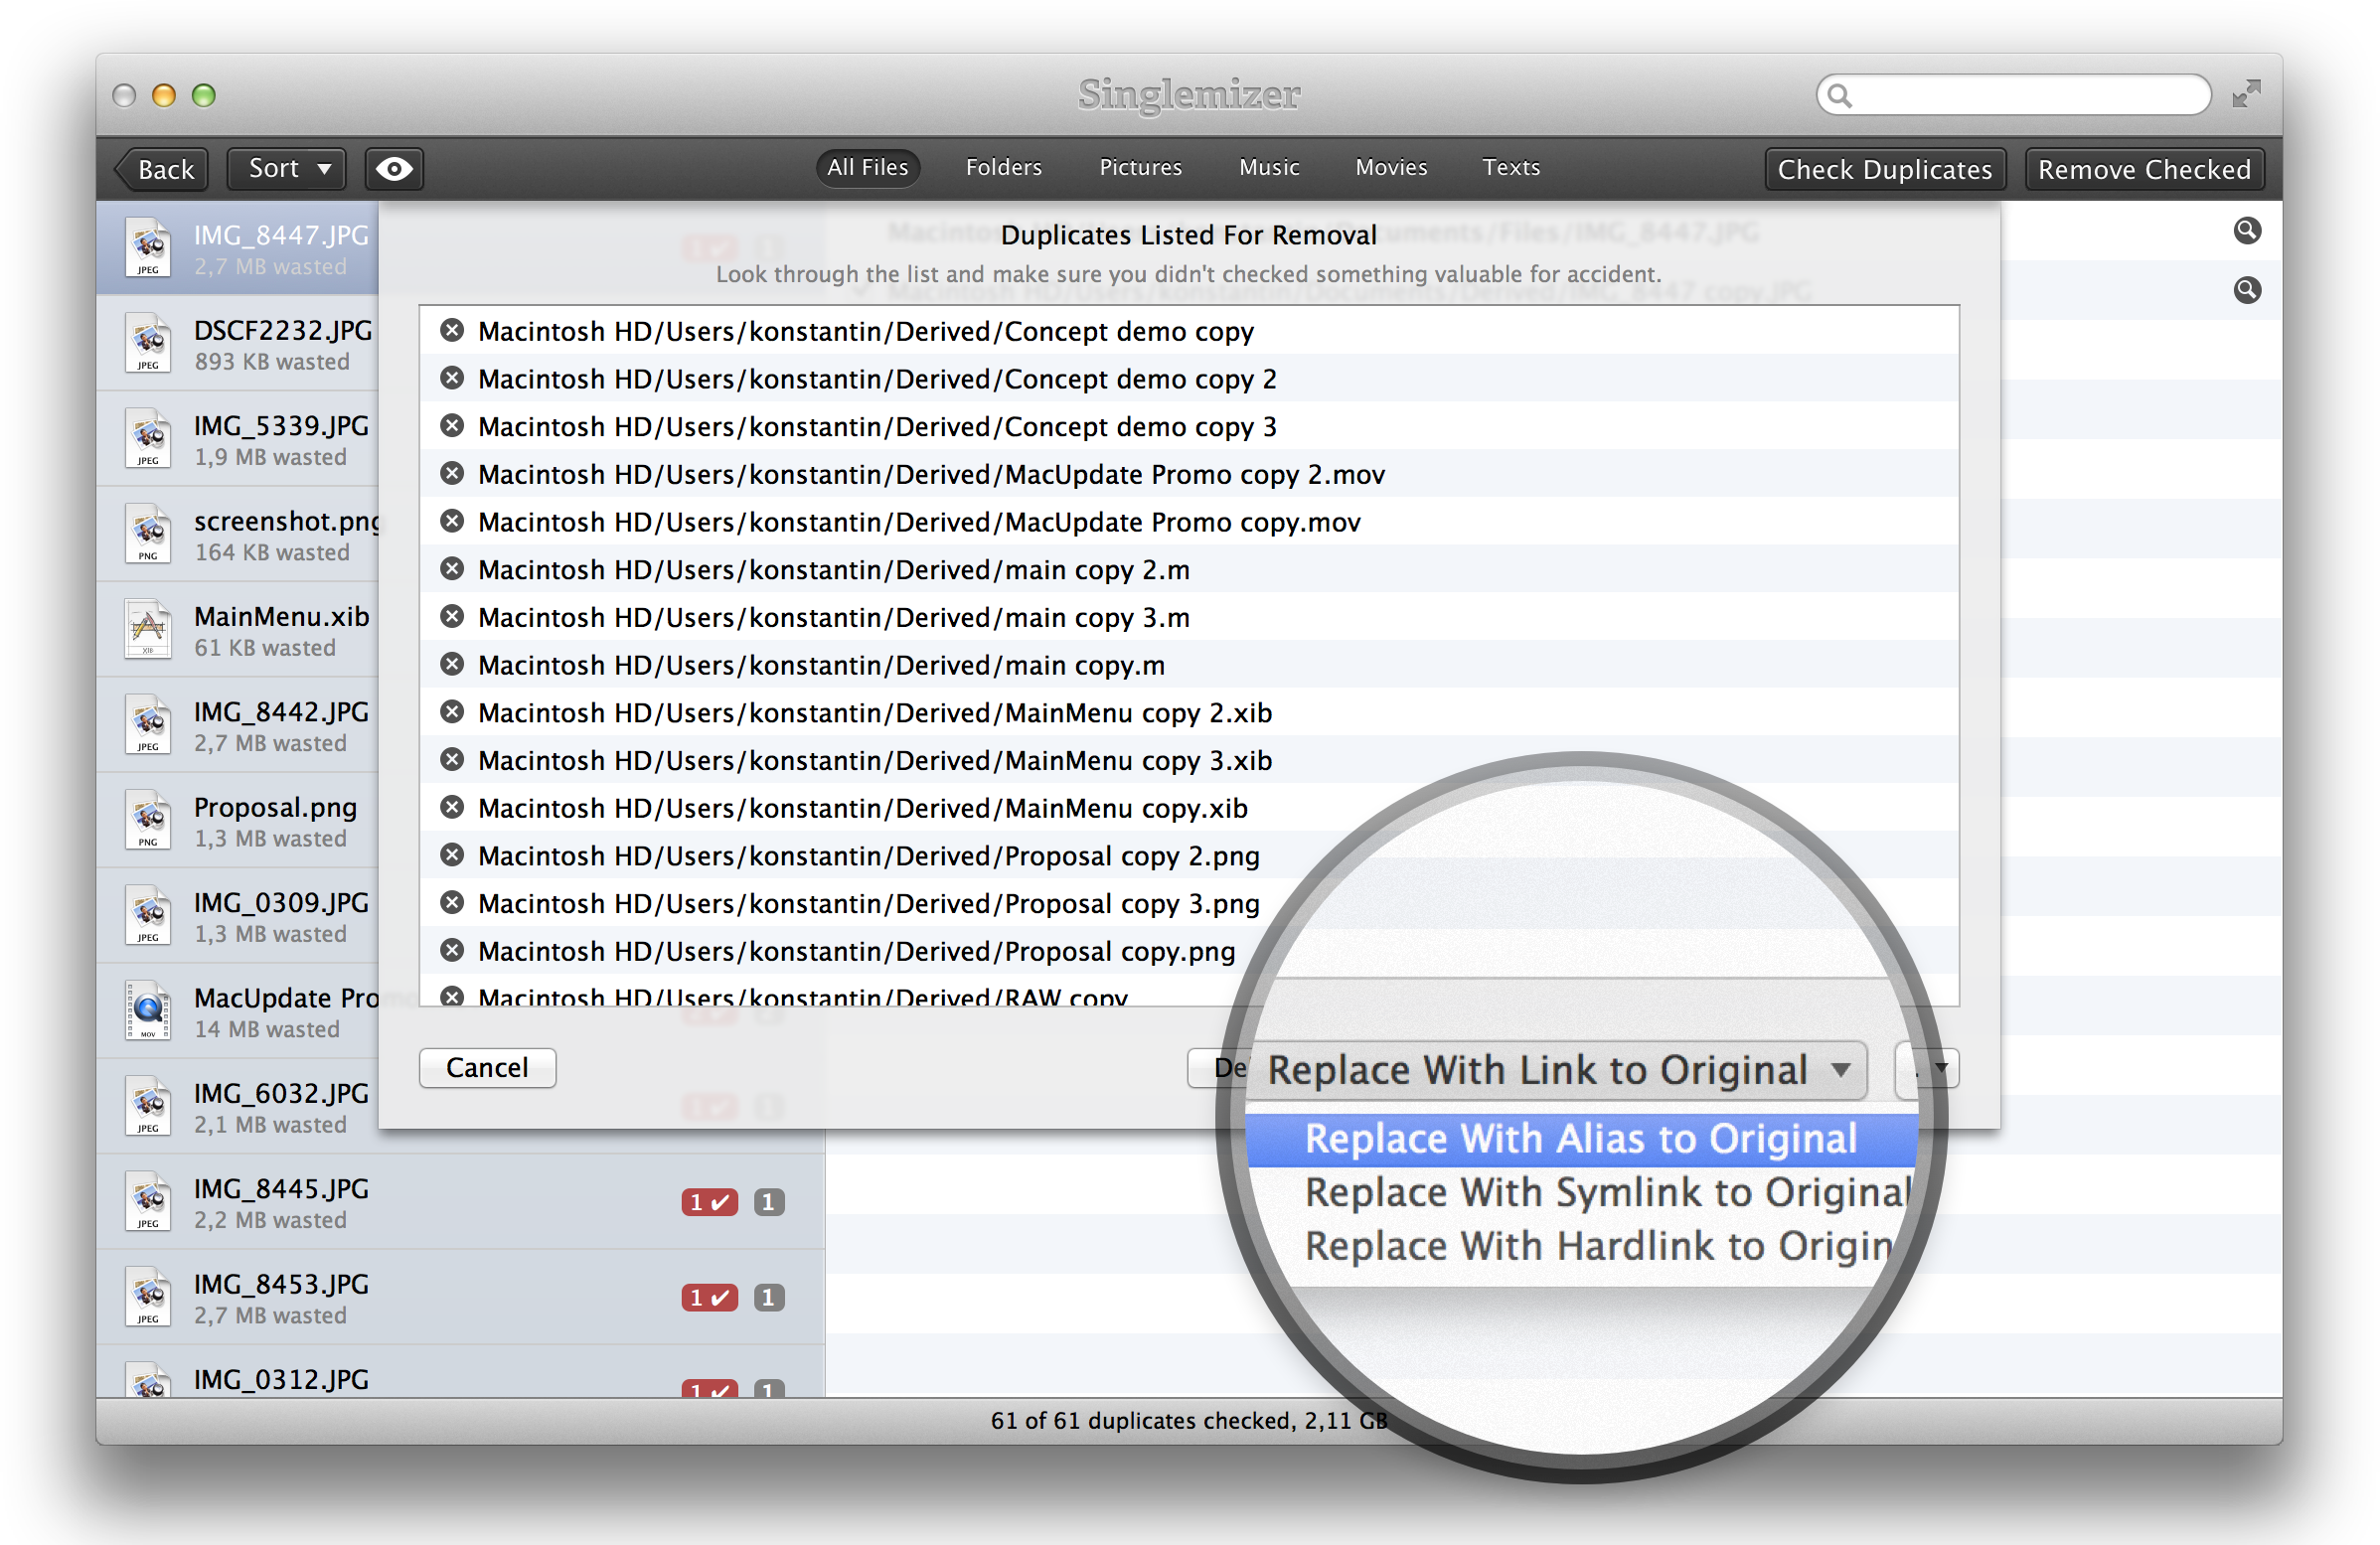Select the MainMenu.xib file icon

coord(149,629)
